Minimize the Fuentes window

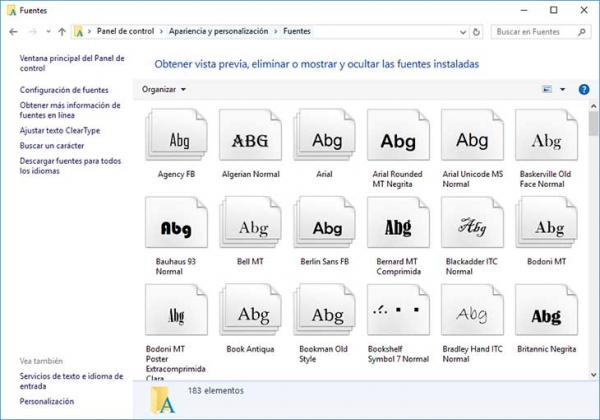pyautogui.click(x=524, y=10)
